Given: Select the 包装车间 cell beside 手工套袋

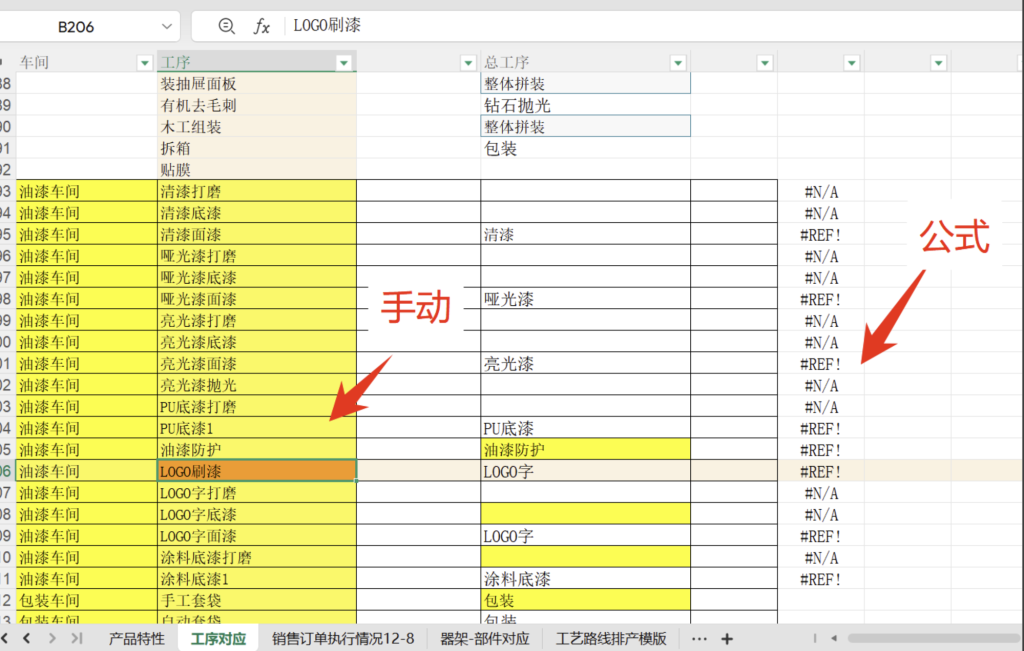Looking at the screenshot, I should pyautogui.click(x=86, y=601).
